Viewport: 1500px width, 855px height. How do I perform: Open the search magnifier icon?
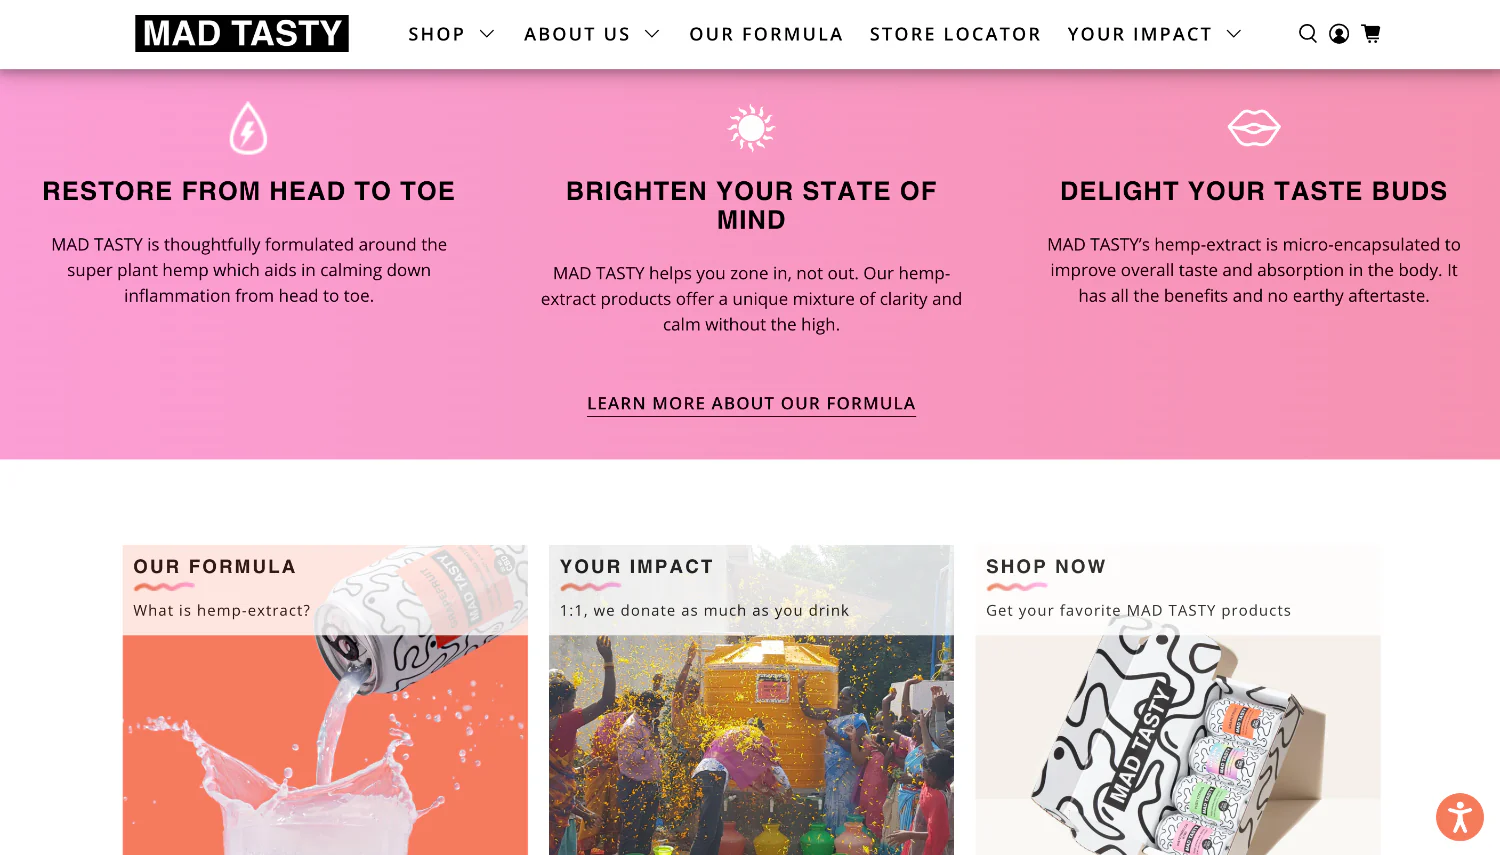[x=1307, y=33]
